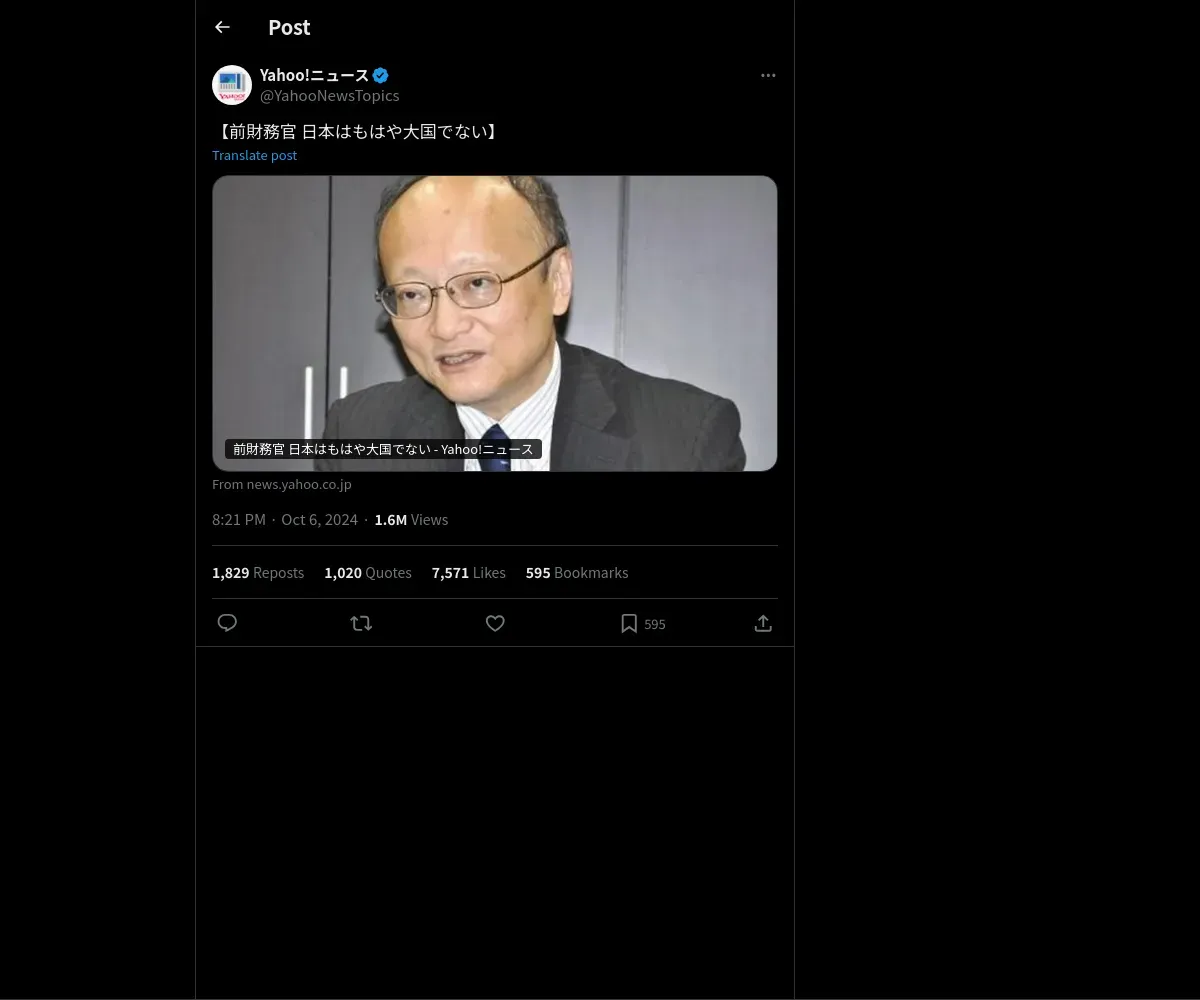Open the 595 Bookmarks count
The width and height of the screenshot is (1200, 1000).
pyautogui.click(x=577, y=573)
